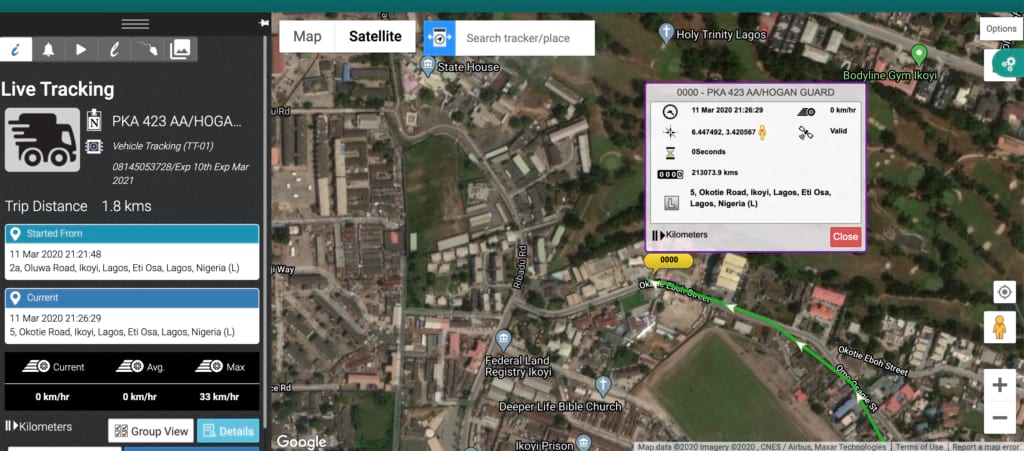Open the Options dropdown on map
Image resolution: width=1024 pixels, height=451 pixels.
click(1000, 29)
